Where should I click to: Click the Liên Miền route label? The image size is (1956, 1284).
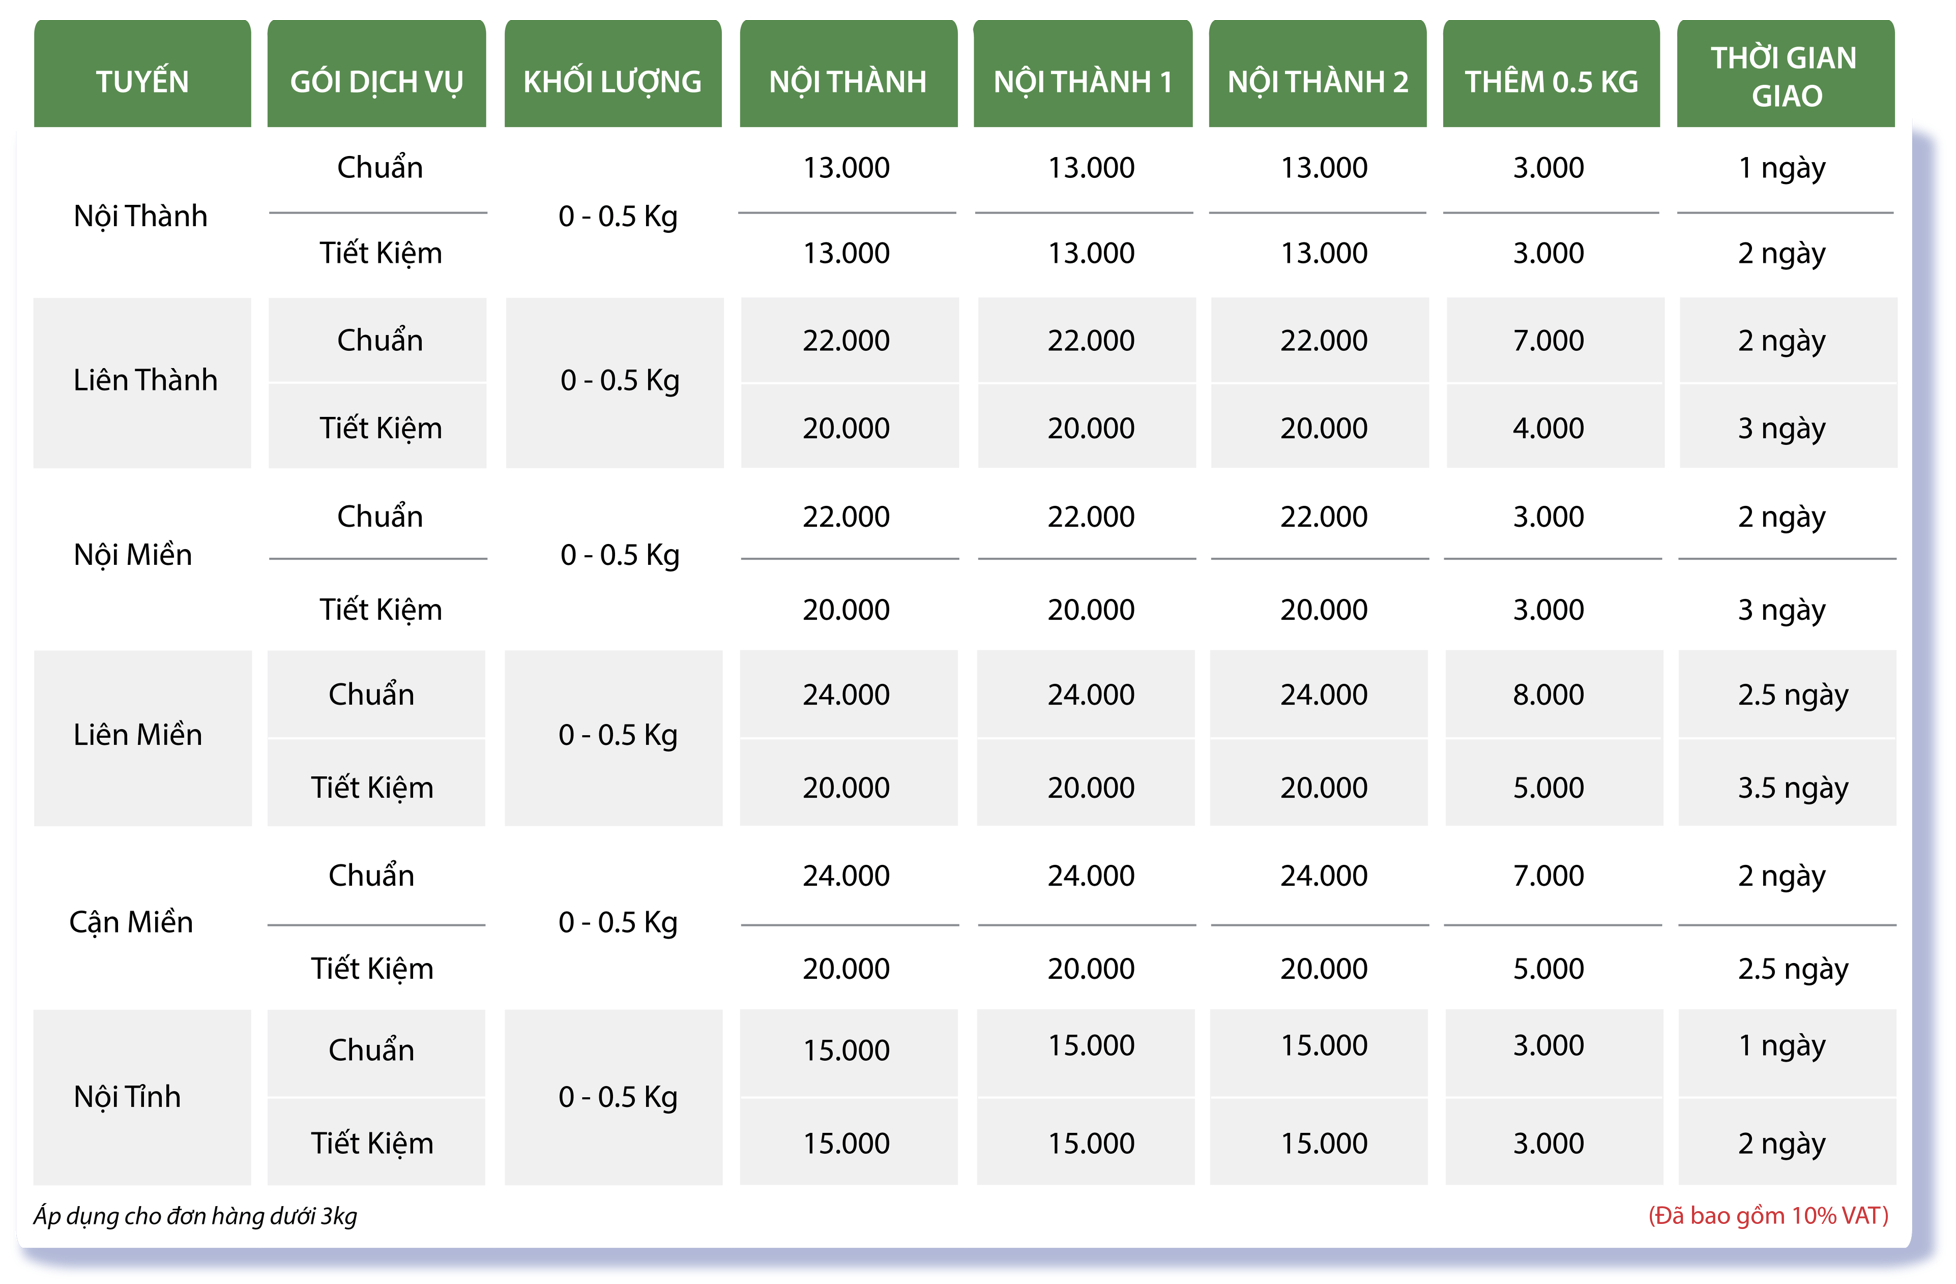point(138,735)
